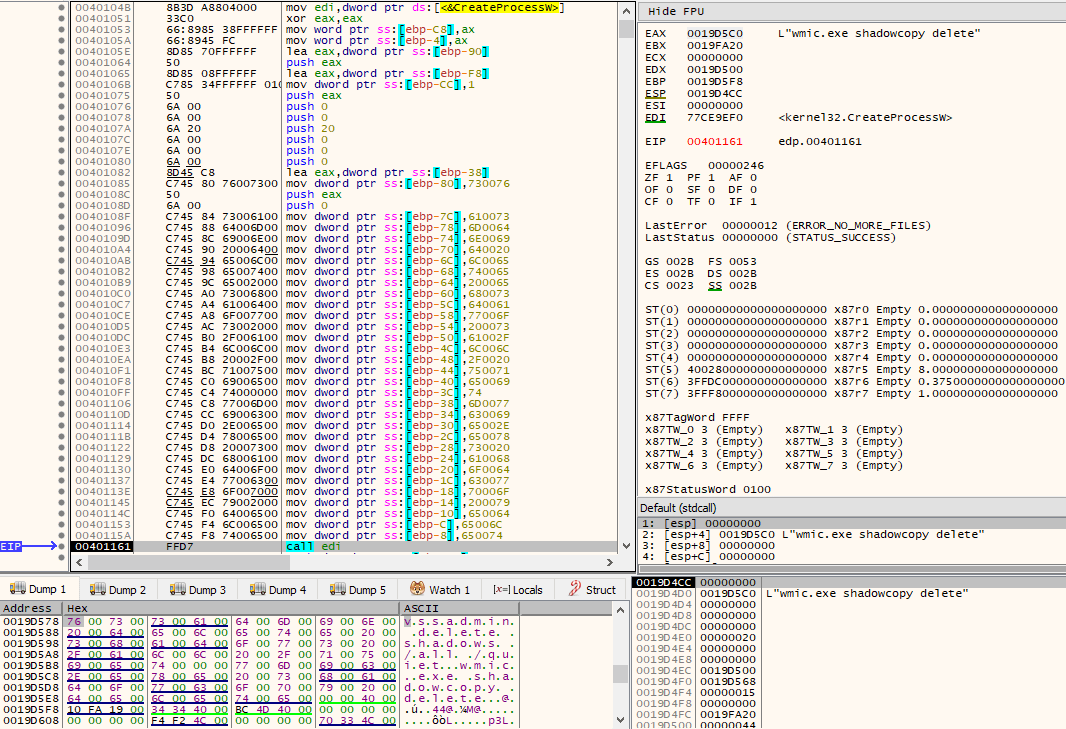Click the Hide FPU button
This screenshot has width=1066, height=729.
(x=676, y=12)
